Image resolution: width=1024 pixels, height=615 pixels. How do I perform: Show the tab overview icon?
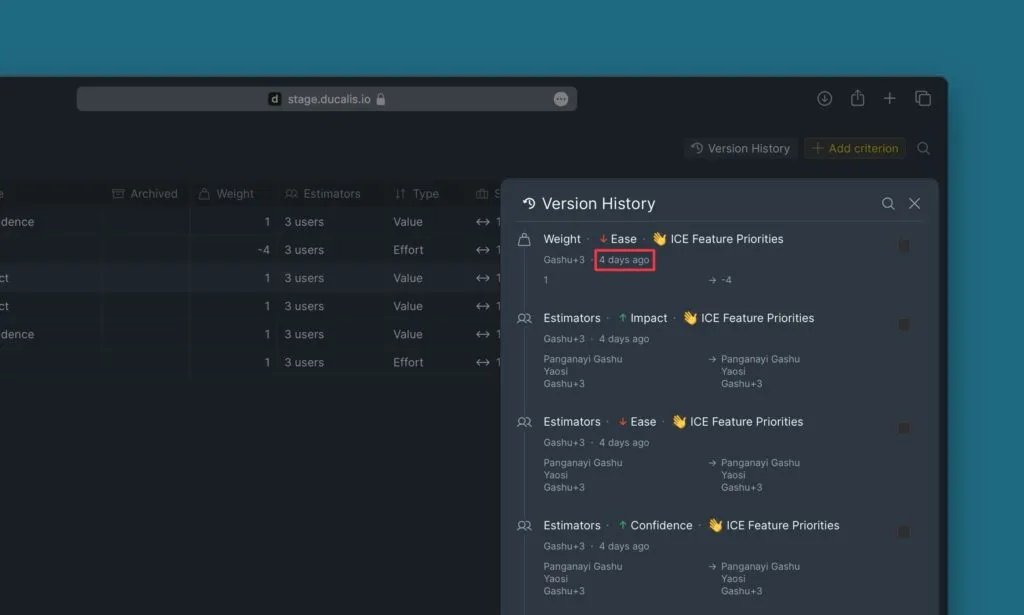tap(923, 98)
